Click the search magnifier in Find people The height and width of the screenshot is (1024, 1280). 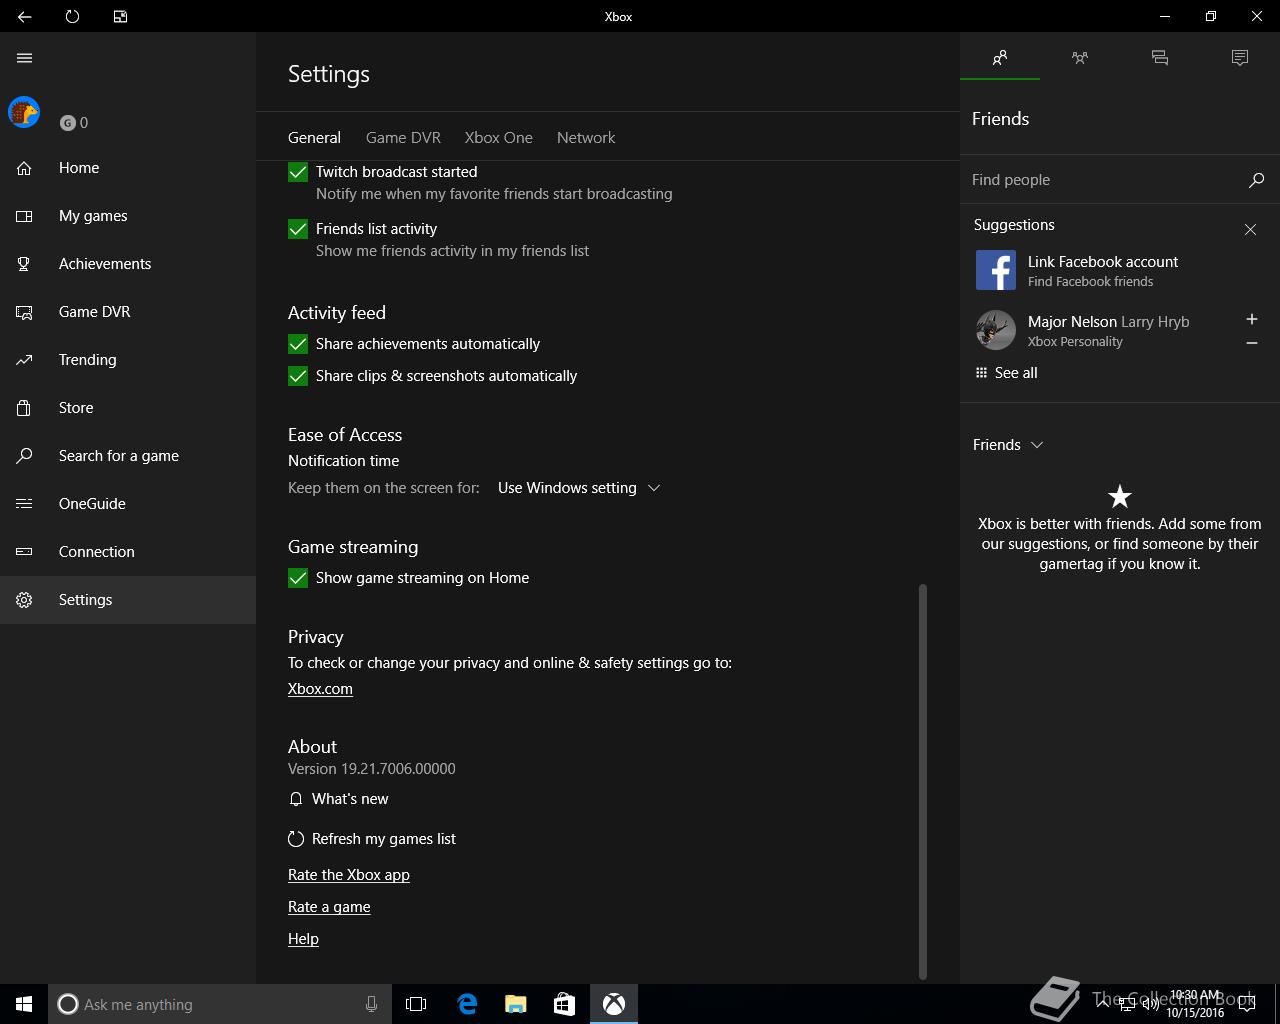pos(1256,180)
